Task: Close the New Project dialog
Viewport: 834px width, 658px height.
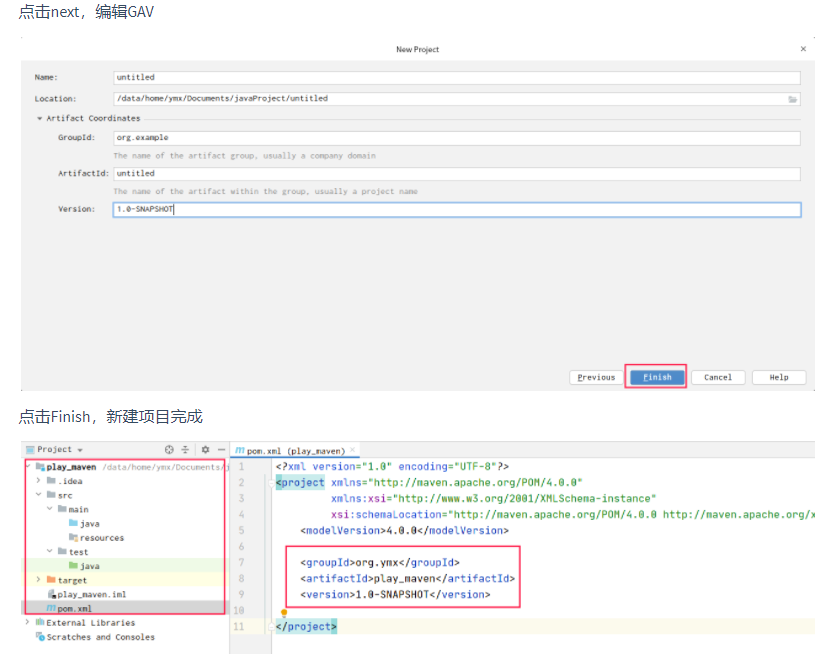Action: (803, 49)
